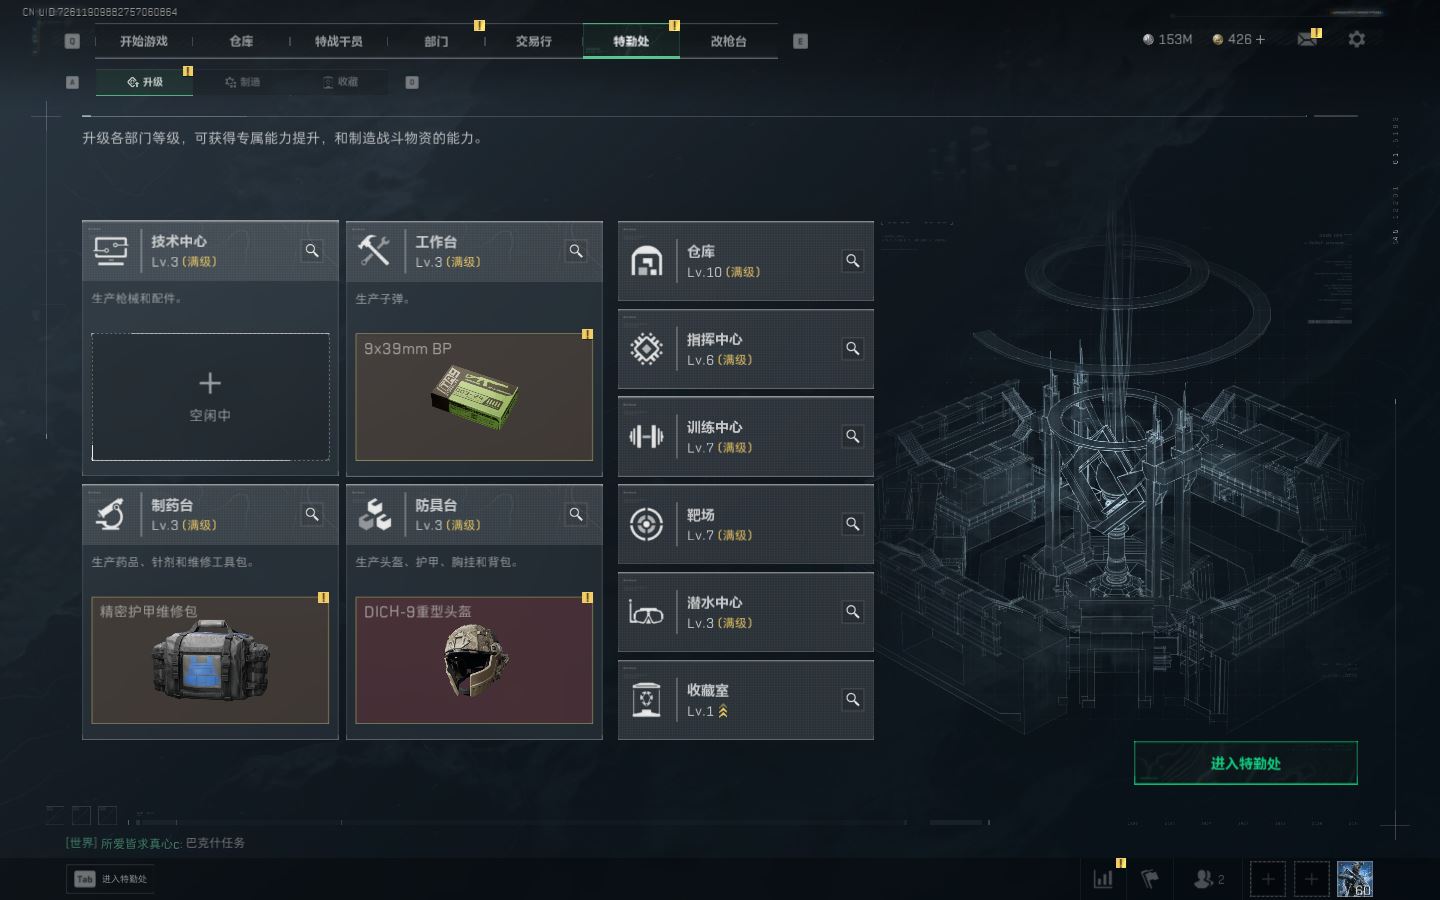Select the 9x39mm BP ammo item

pos(474,397)
